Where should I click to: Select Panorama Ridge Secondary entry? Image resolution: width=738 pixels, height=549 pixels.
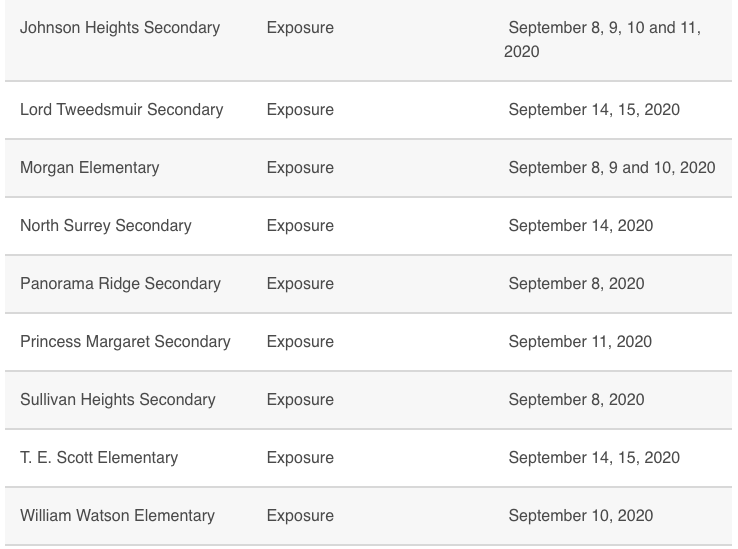tap(120, 284)
